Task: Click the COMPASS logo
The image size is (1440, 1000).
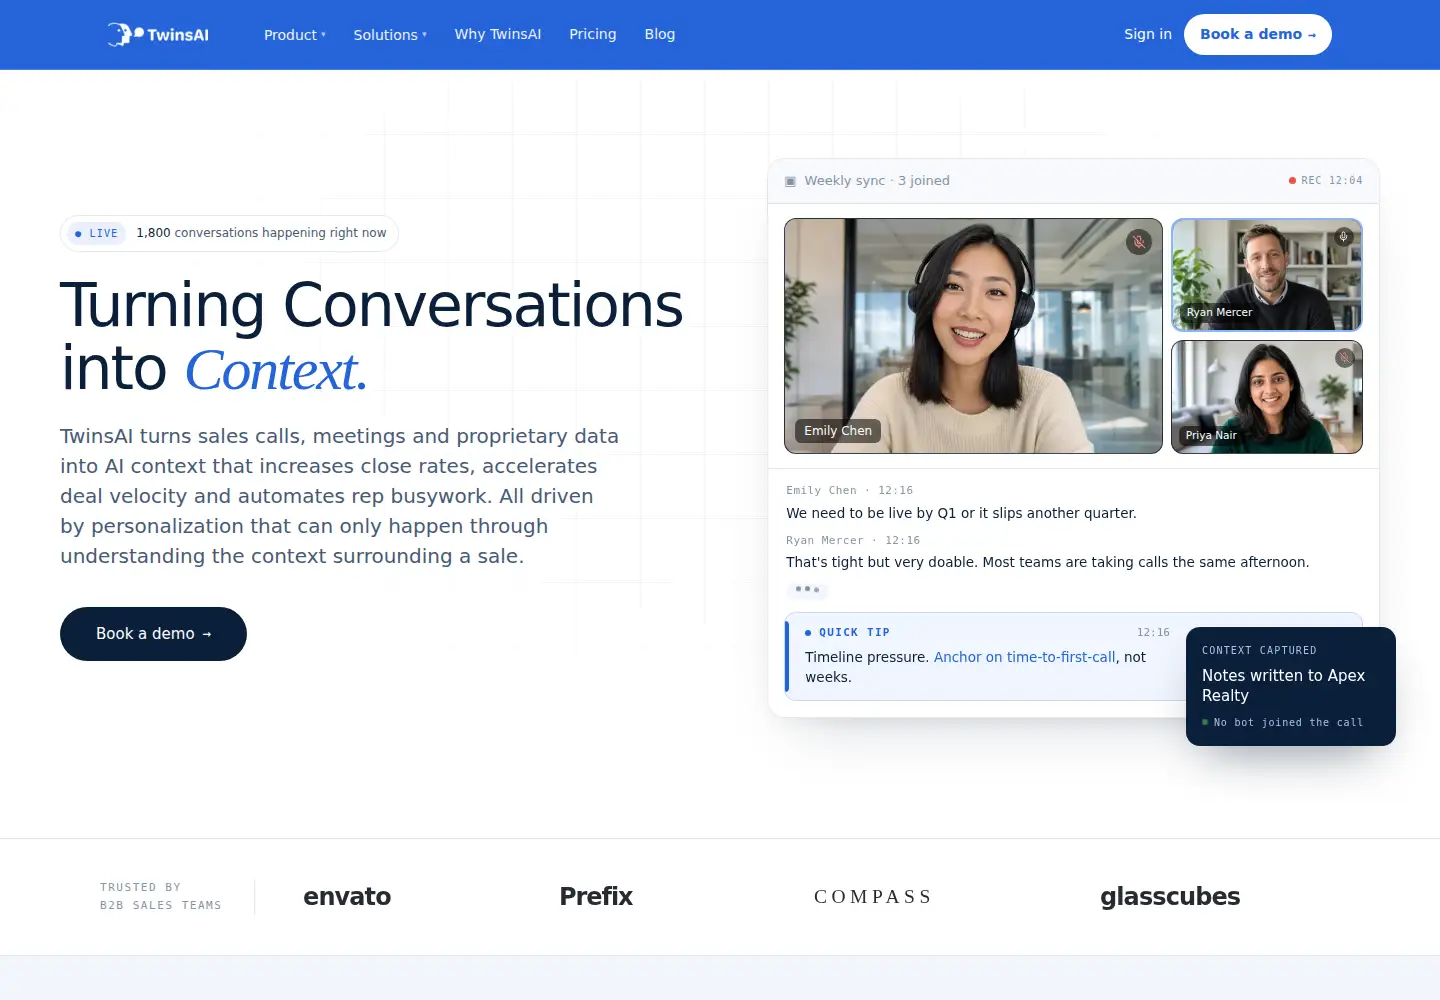Action: [x=873, y=897]
